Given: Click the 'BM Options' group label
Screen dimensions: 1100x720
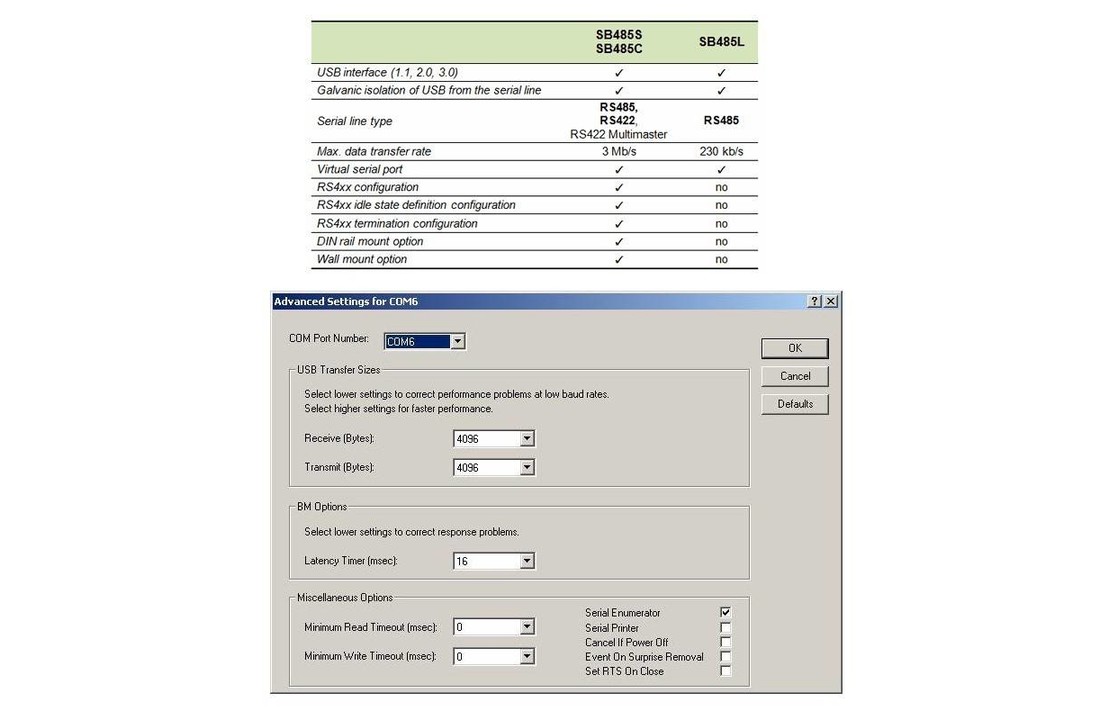Looking at the screenshot, I should click(322, 507).
